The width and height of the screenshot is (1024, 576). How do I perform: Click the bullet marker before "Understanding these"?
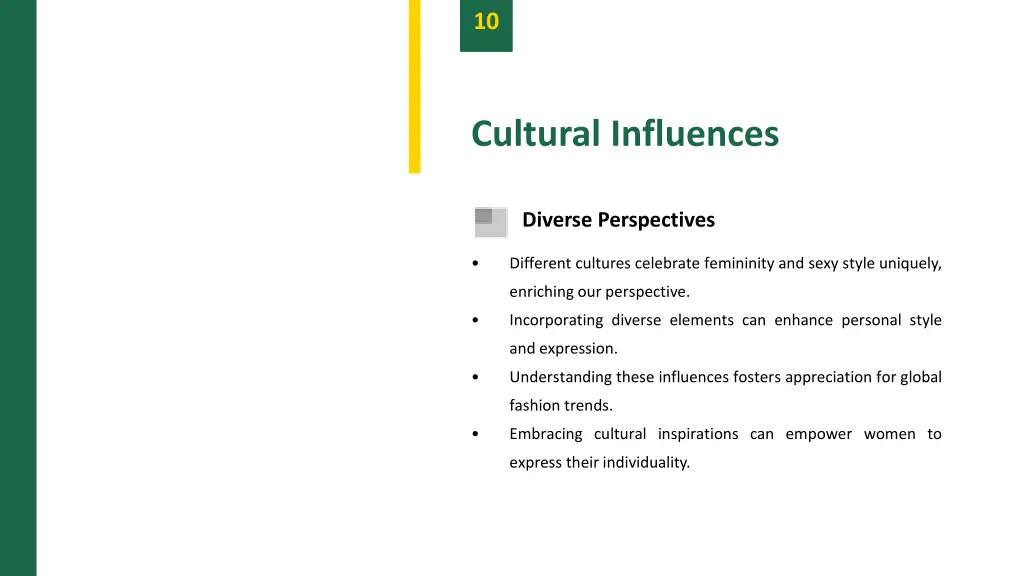click(475, 378)
